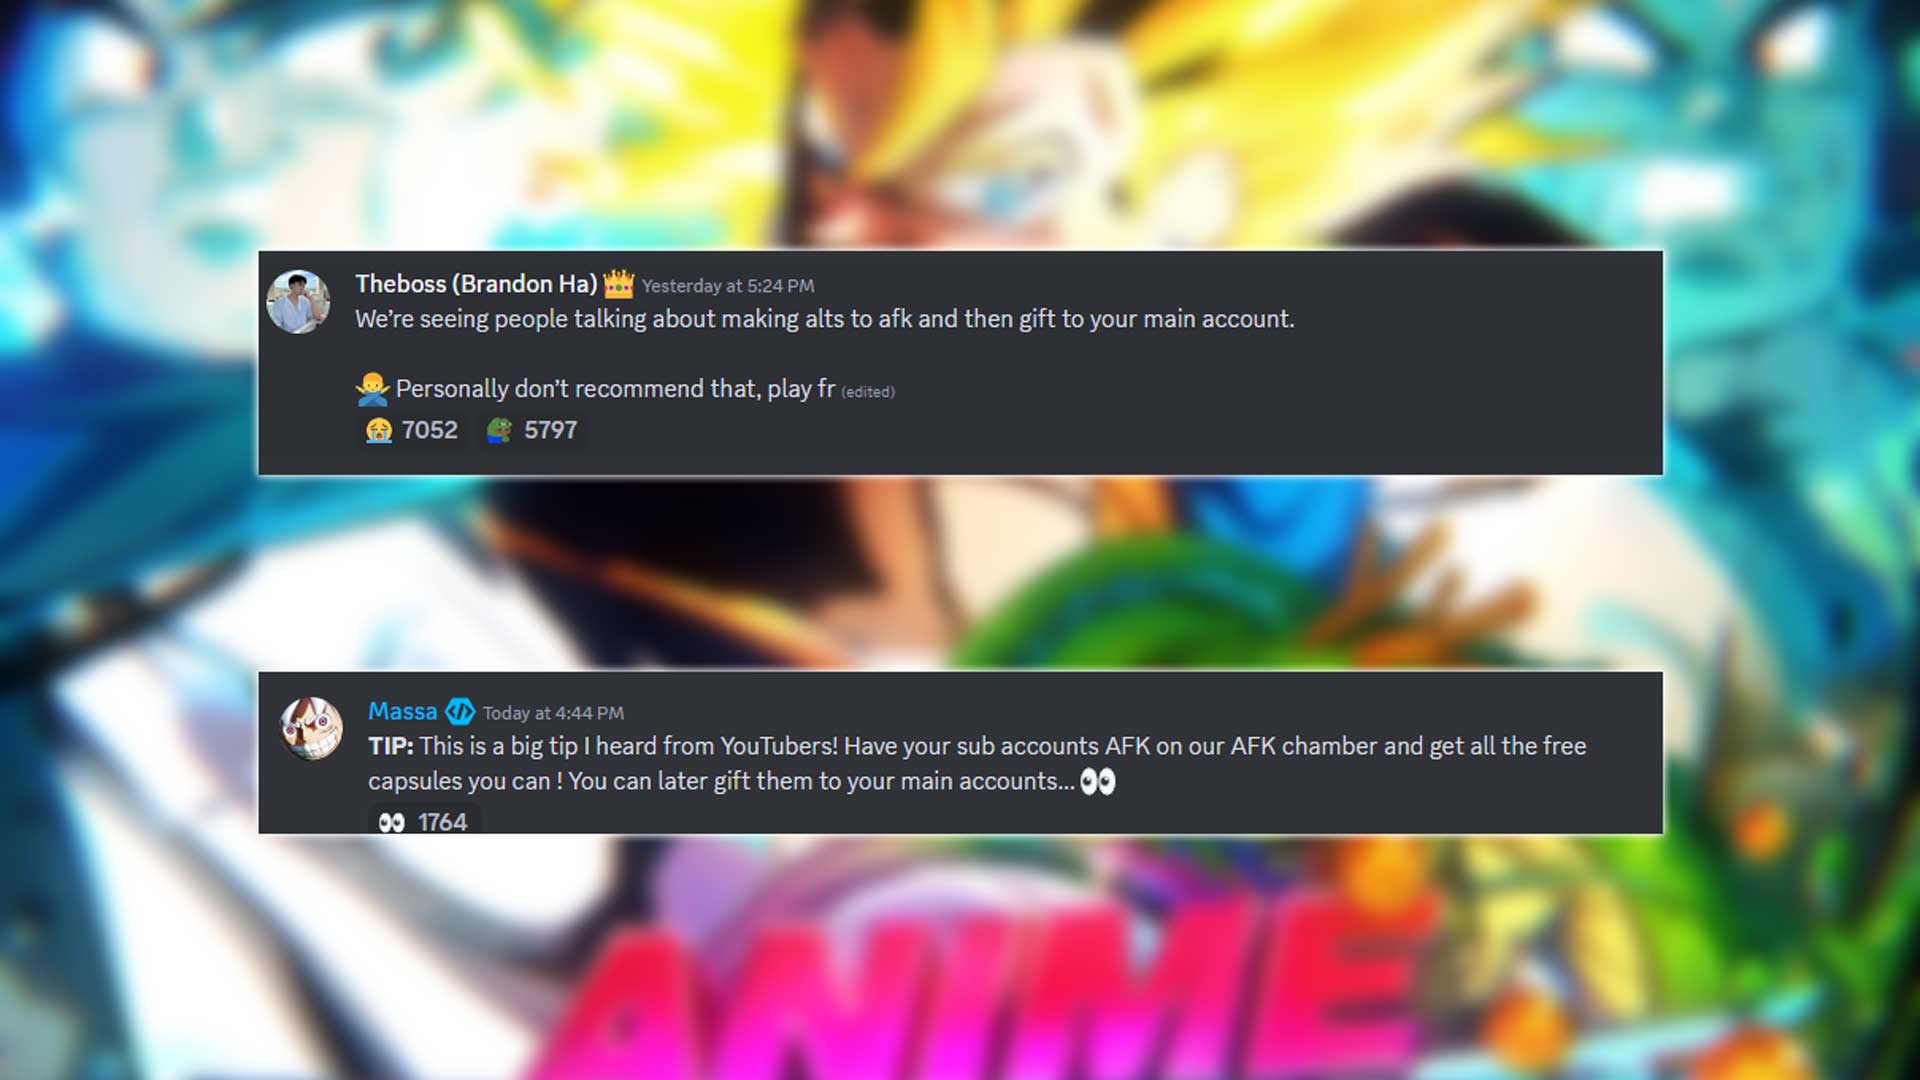Click the (edited) label on Theboss message
The width and height of the screenshot is (1920, 1080).
[868, 392]
